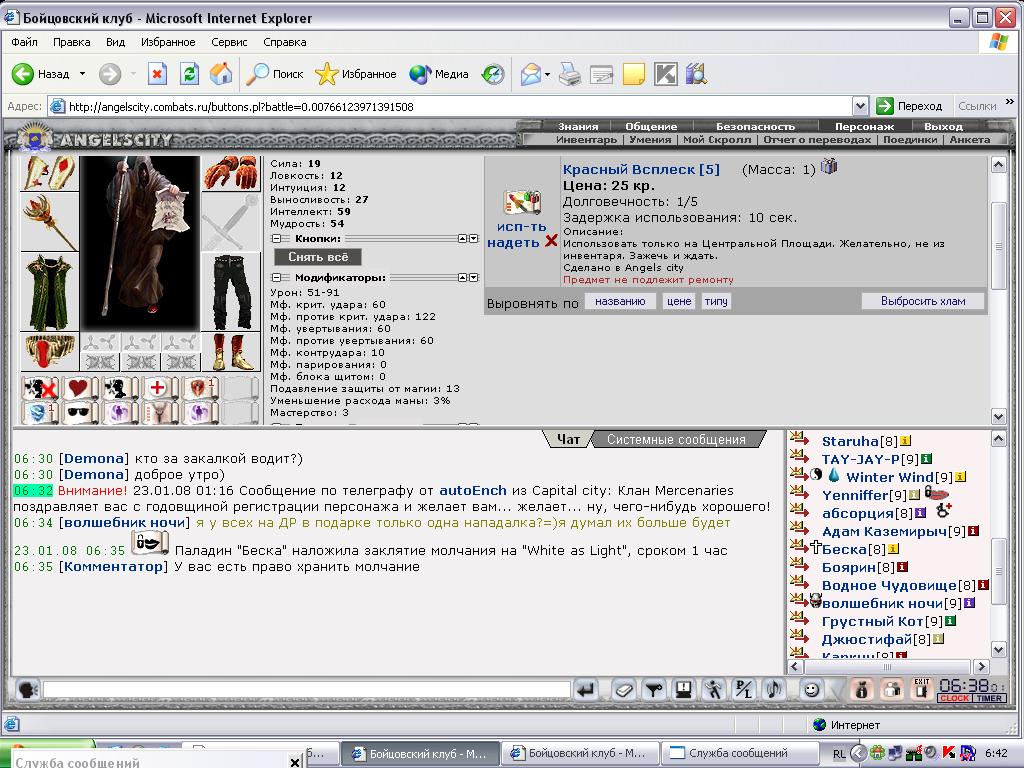The image size is (1024, 768).
Task: Open the Красный Всплеск [5] item link
Action: point(641,169)
